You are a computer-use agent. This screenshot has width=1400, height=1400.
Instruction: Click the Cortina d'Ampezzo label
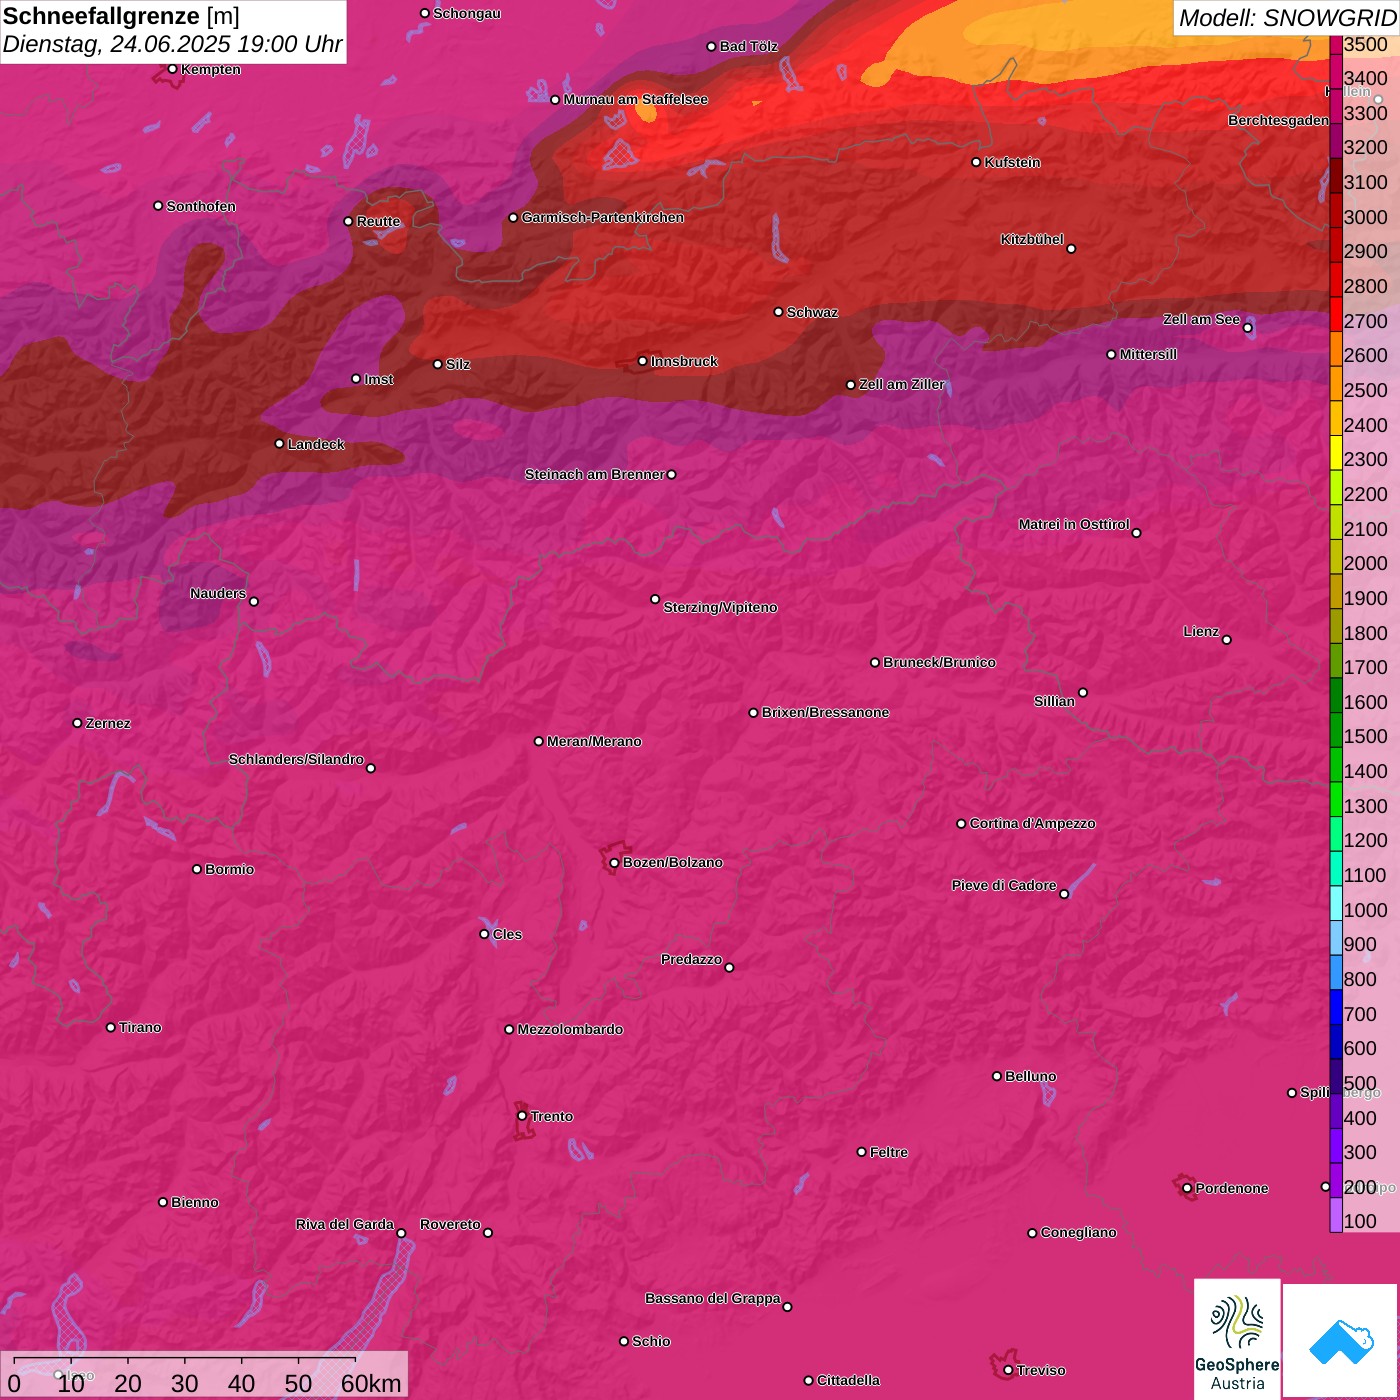click(1032, 823)
